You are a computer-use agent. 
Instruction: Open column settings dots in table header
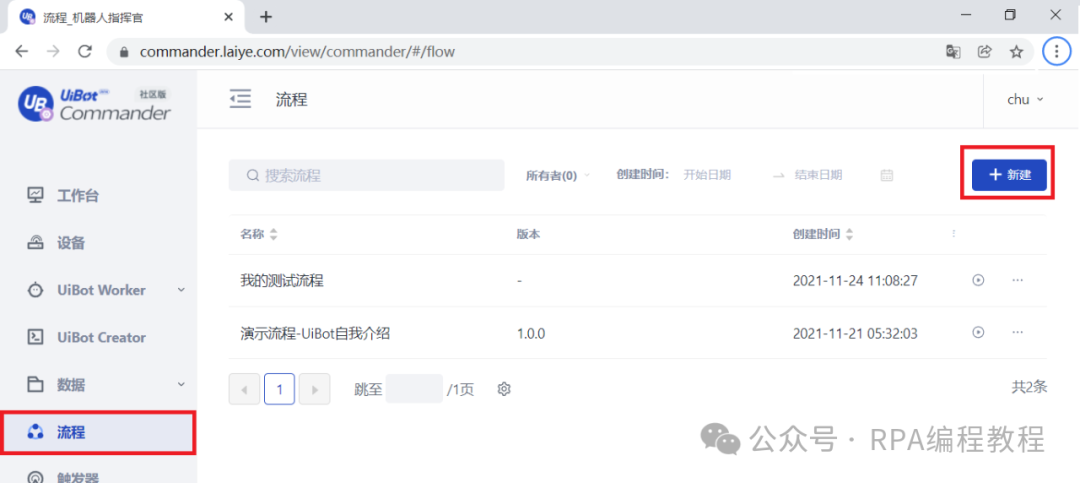click(x=954, y=234)
